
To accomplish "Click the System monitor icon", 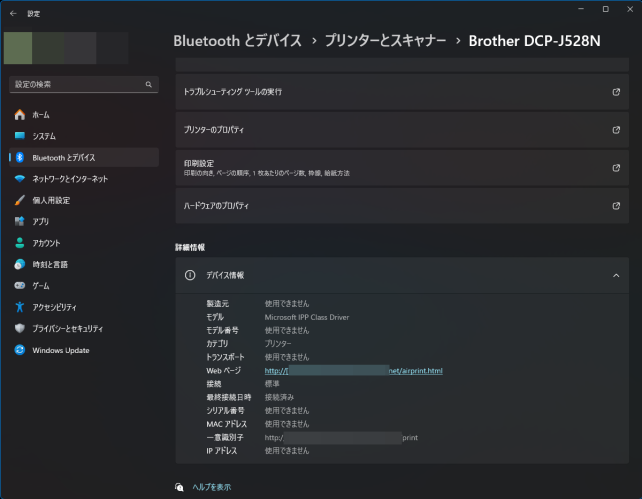I will (x=20, y=135).
